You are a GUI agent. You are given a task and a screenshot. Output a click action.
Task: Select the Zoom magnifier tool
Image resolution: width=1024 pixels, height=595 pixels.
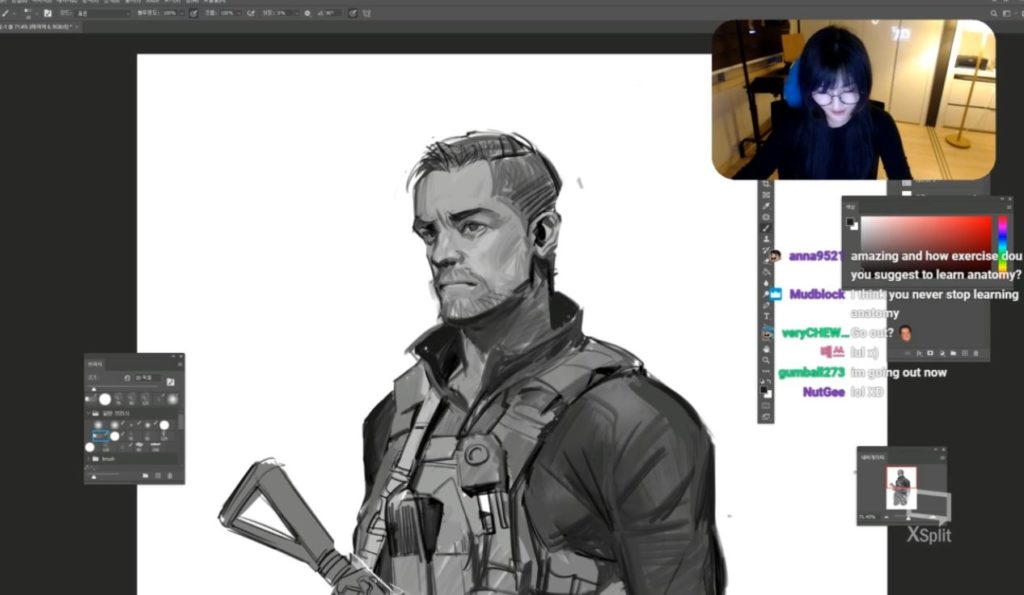click(766, 360)
